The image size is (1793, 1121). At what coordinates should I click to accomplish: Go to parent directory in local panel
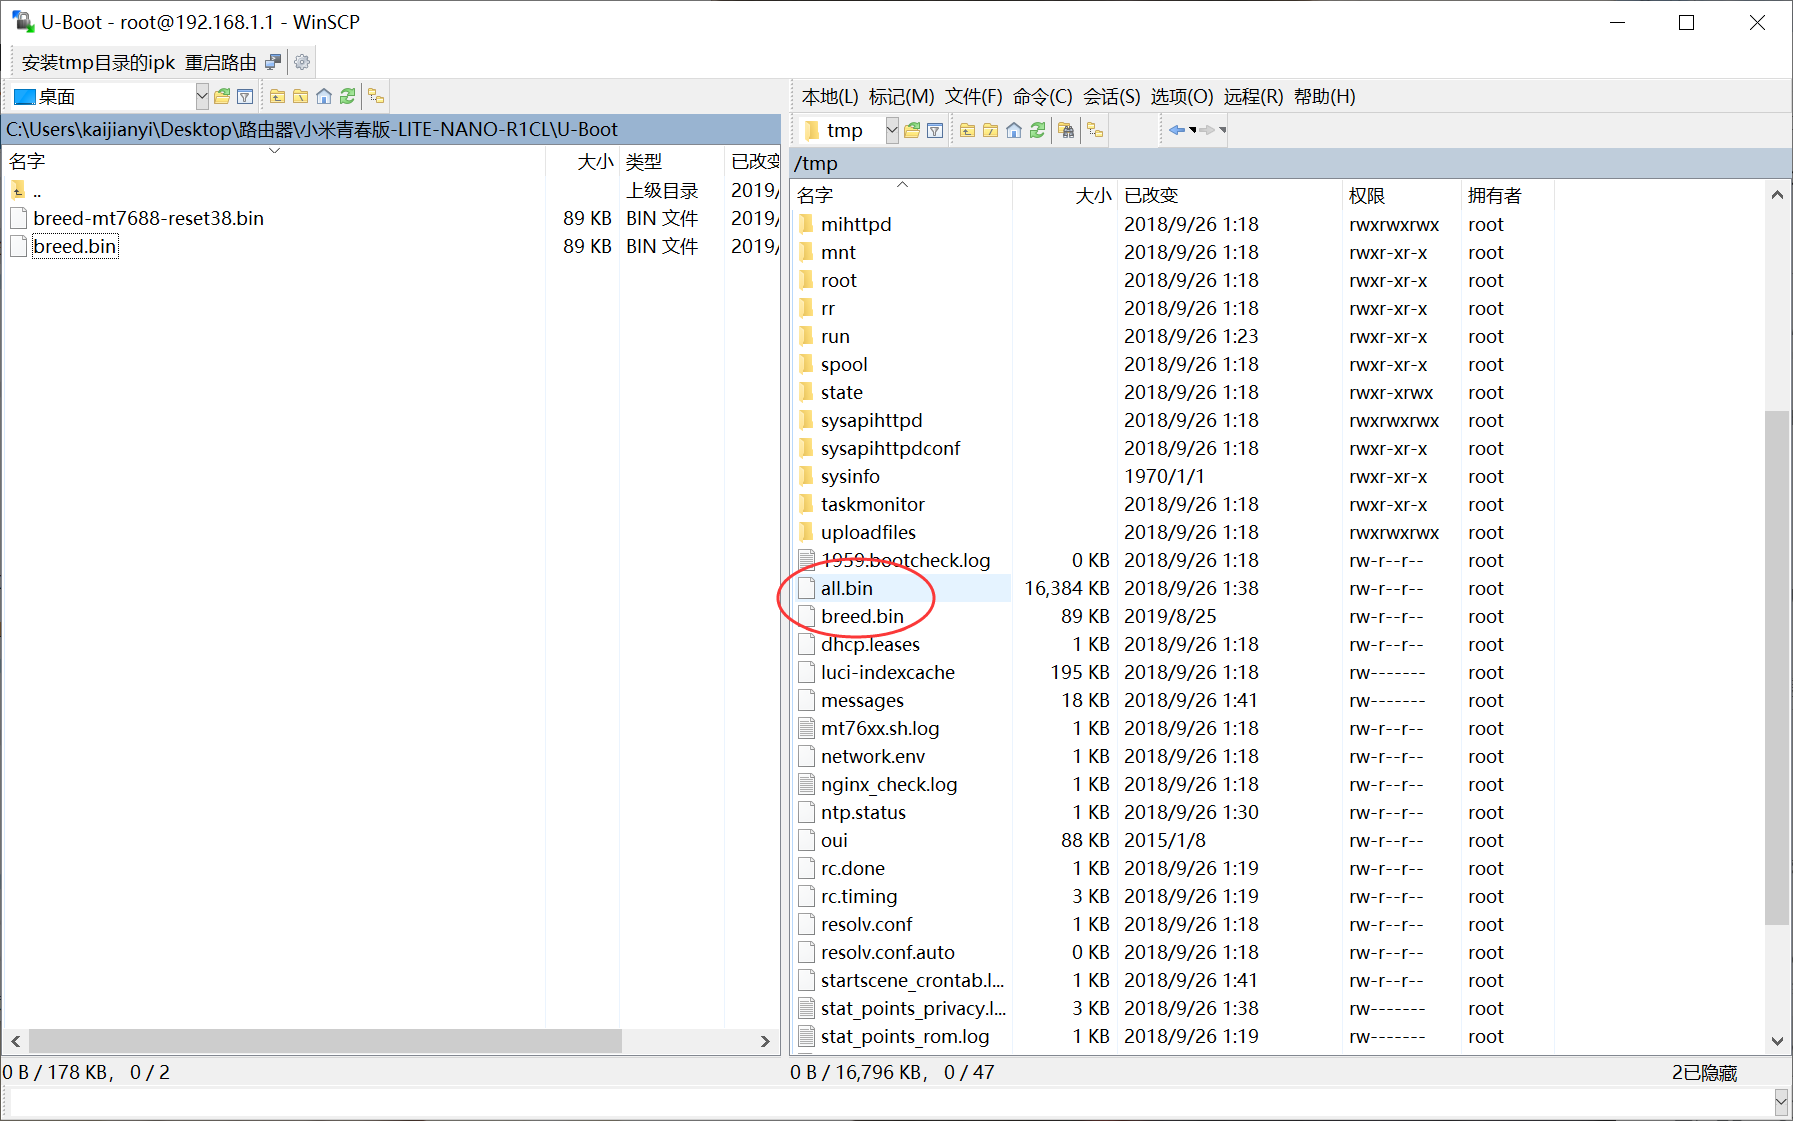tap(277, 96)
